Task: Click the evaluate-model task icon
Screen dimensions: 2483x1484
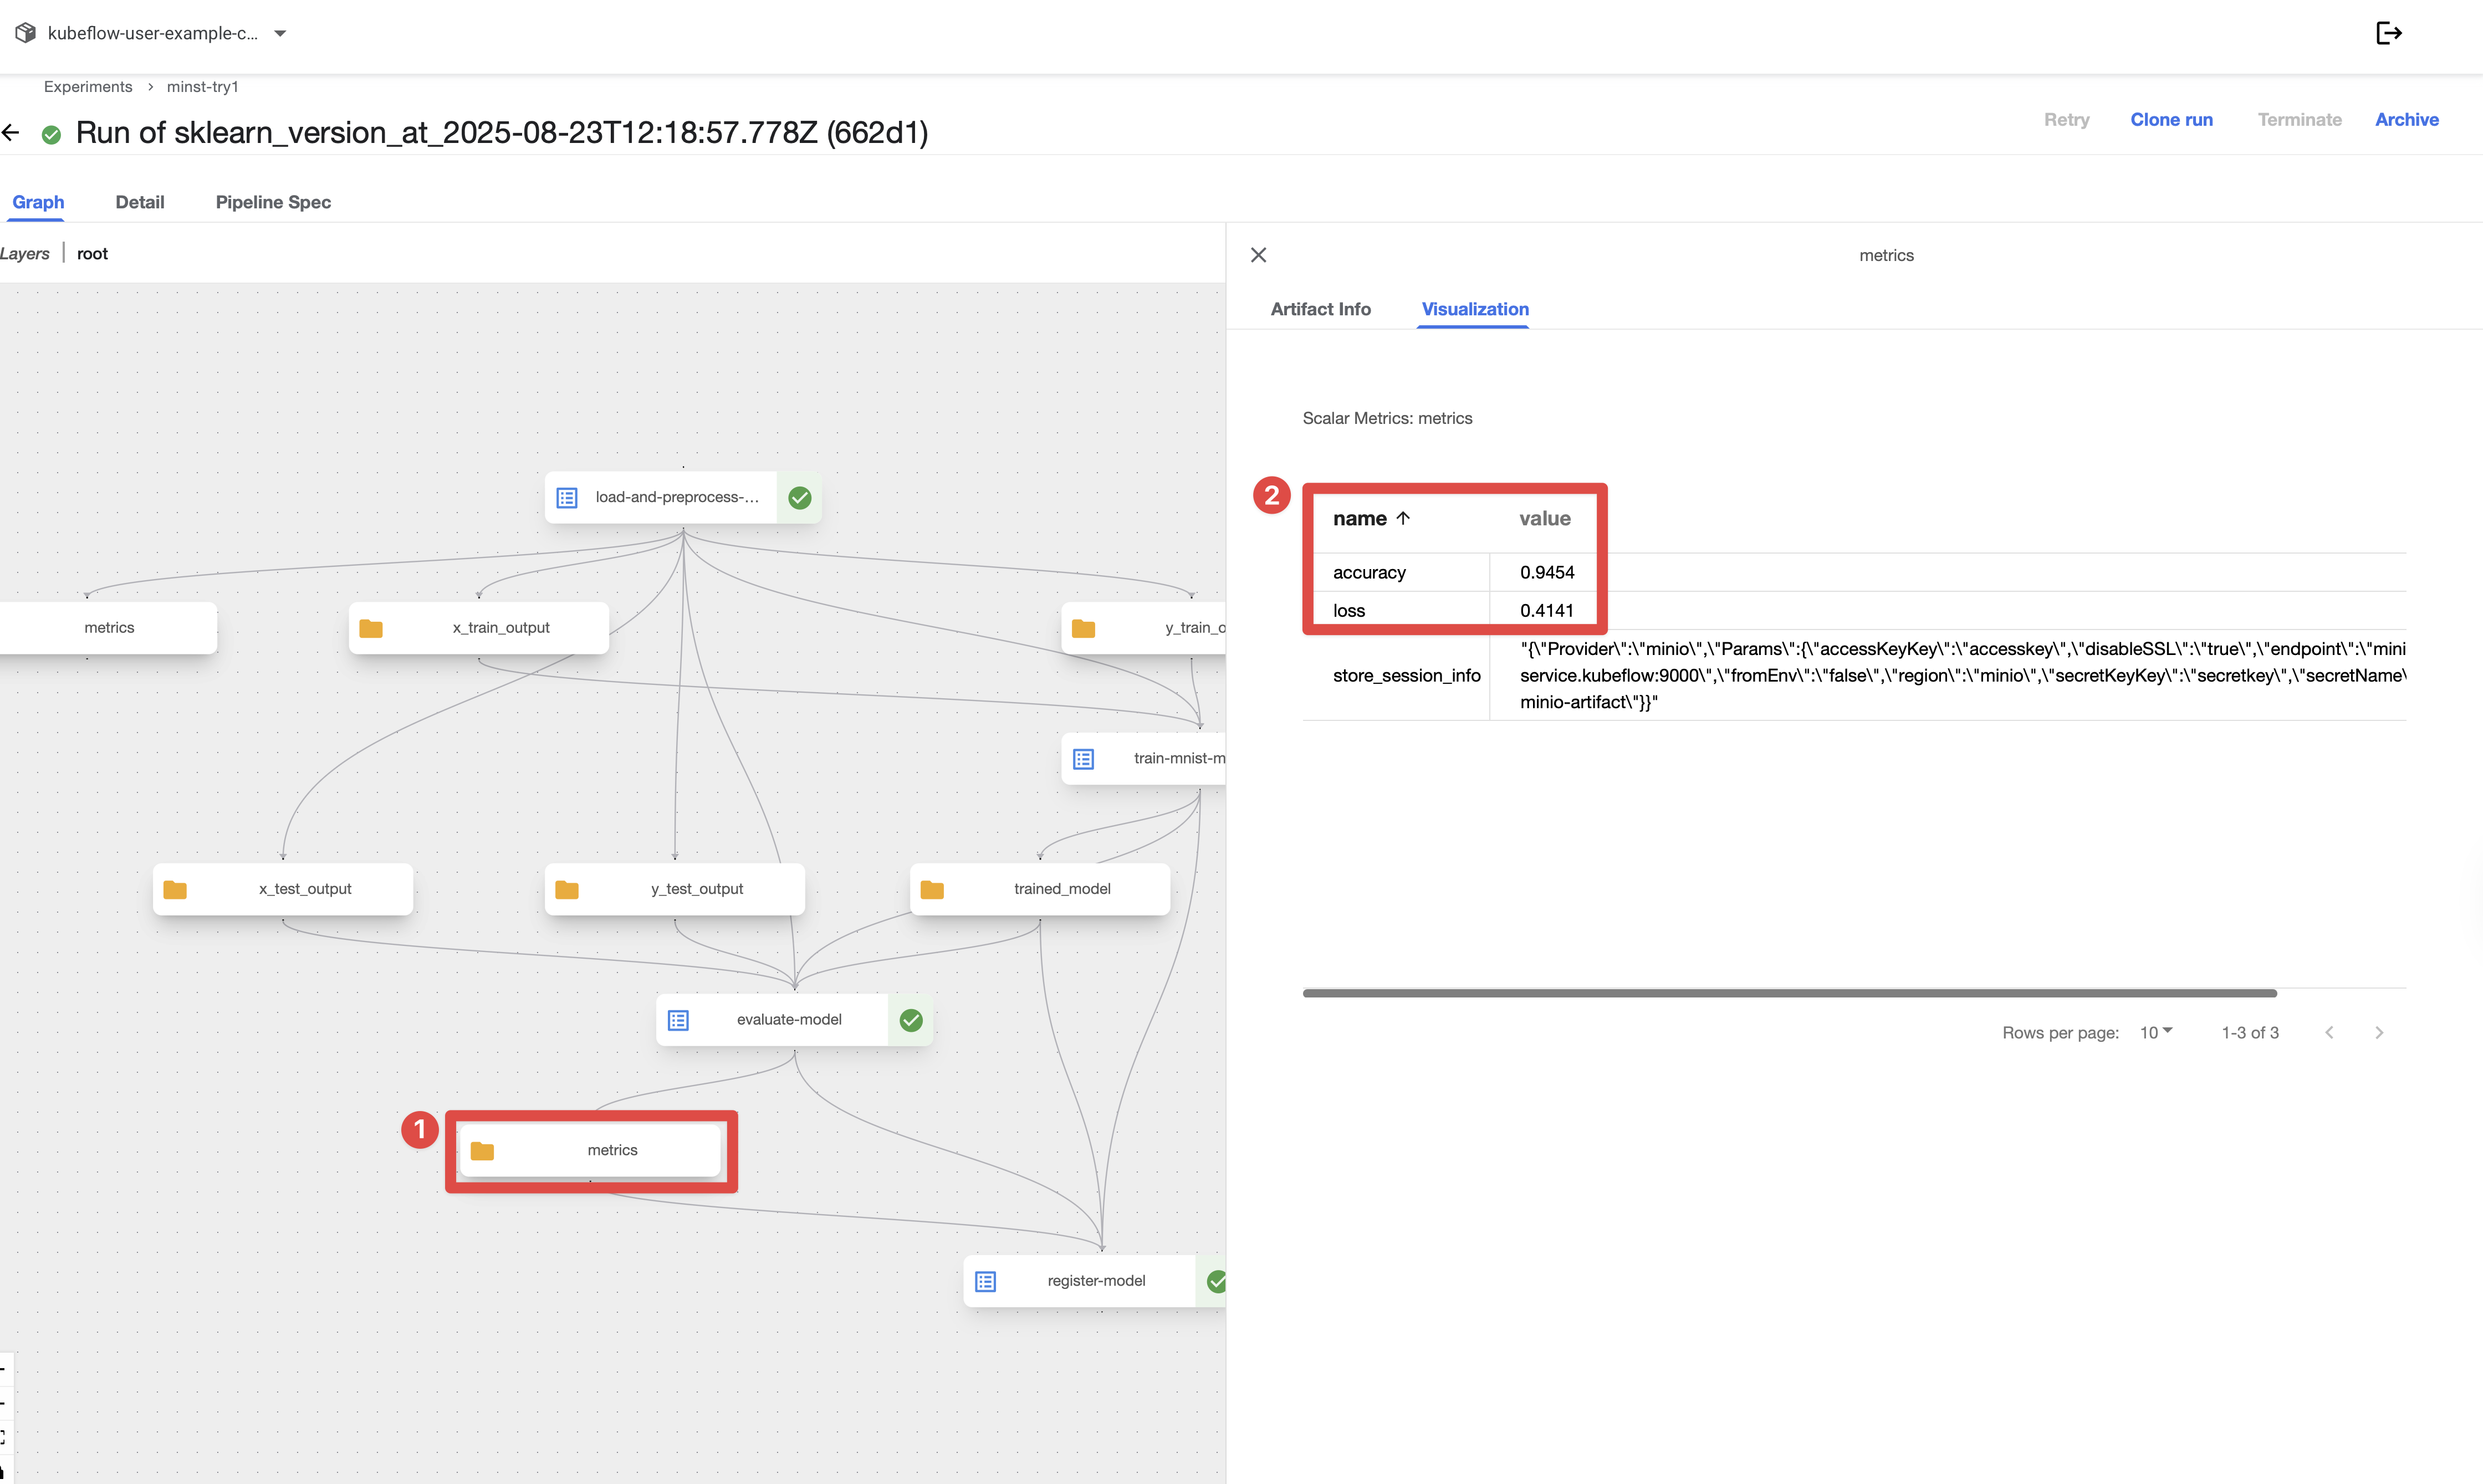Action: (x=678, y=1020)
